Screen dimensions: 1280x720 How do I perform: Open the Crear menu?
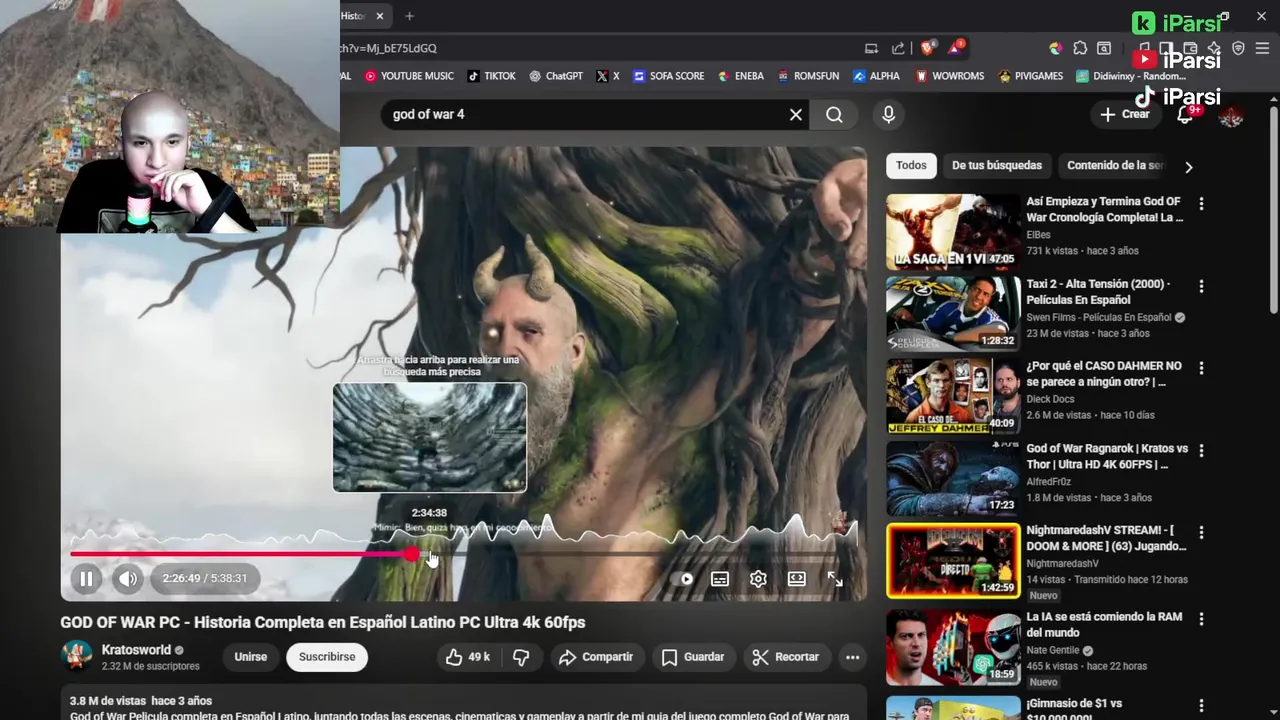tap(1125, 114)
